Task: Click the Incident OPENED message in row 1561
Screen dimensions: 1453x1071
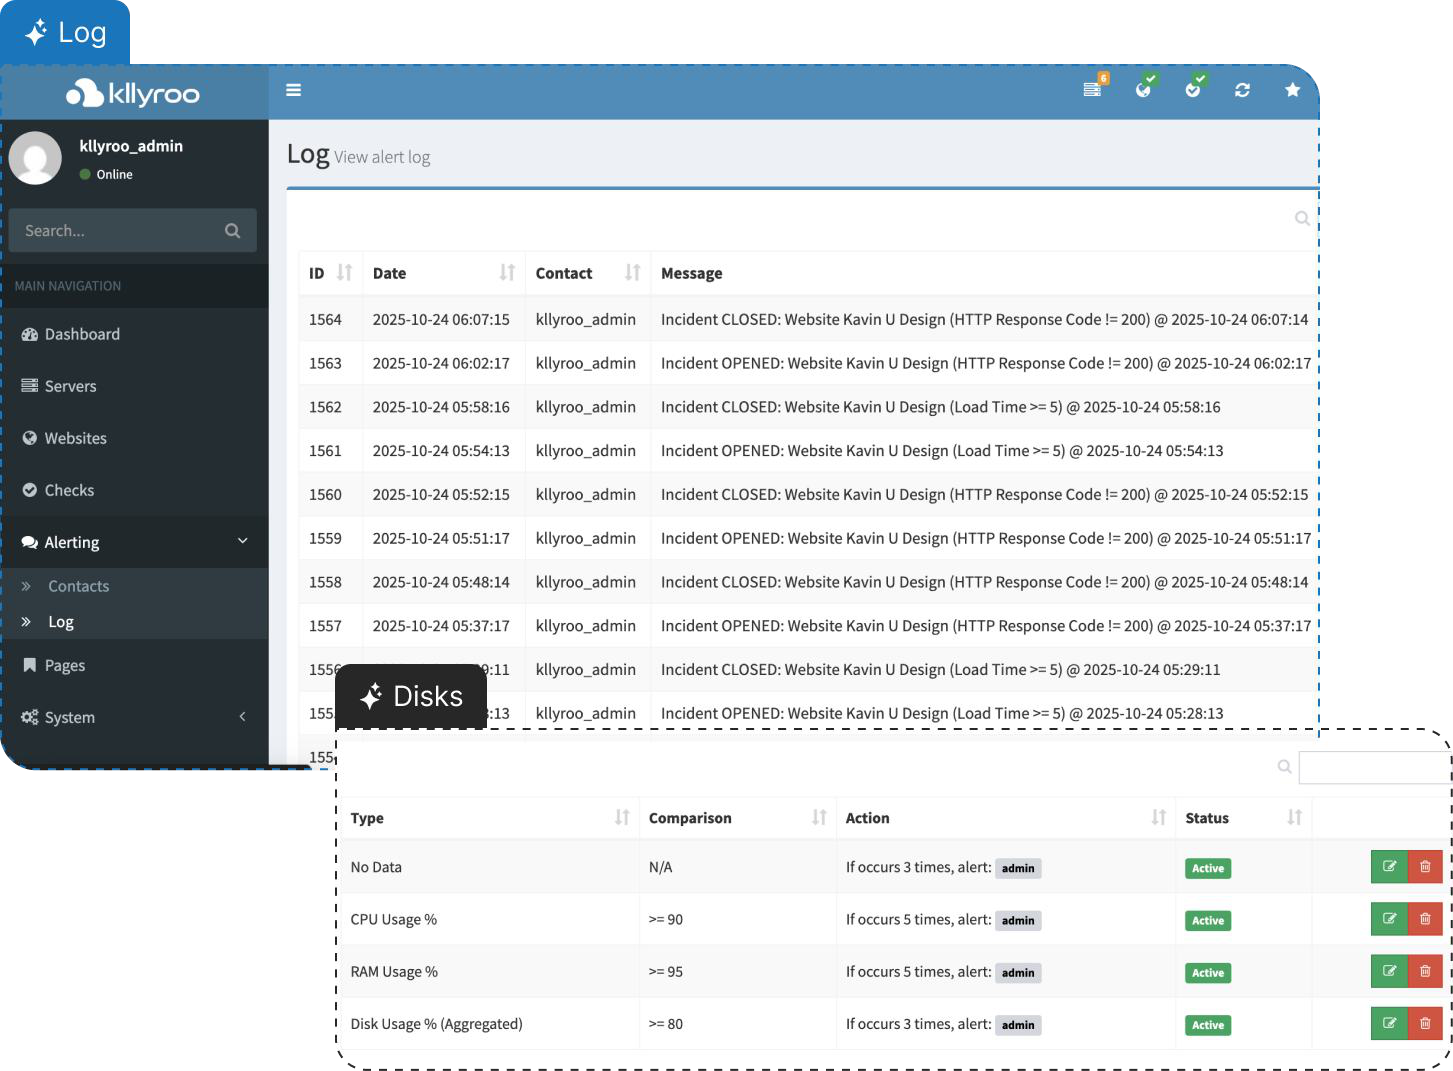Action: [942, 451]
